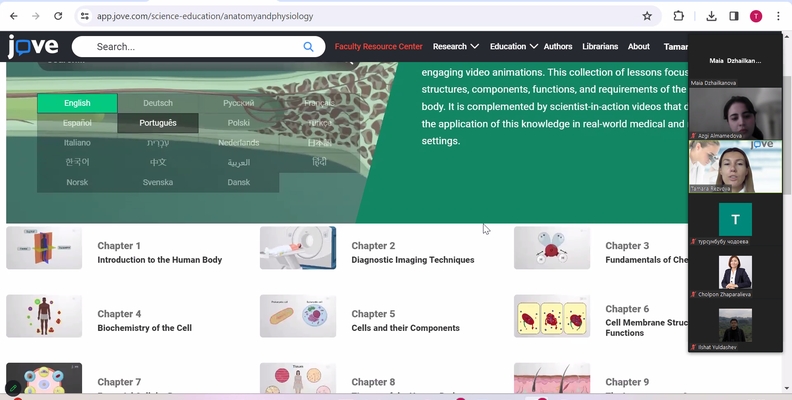792x400 pixels.
Task: Open the Chrome three-dot menu
Action: (x=778, y=16)
